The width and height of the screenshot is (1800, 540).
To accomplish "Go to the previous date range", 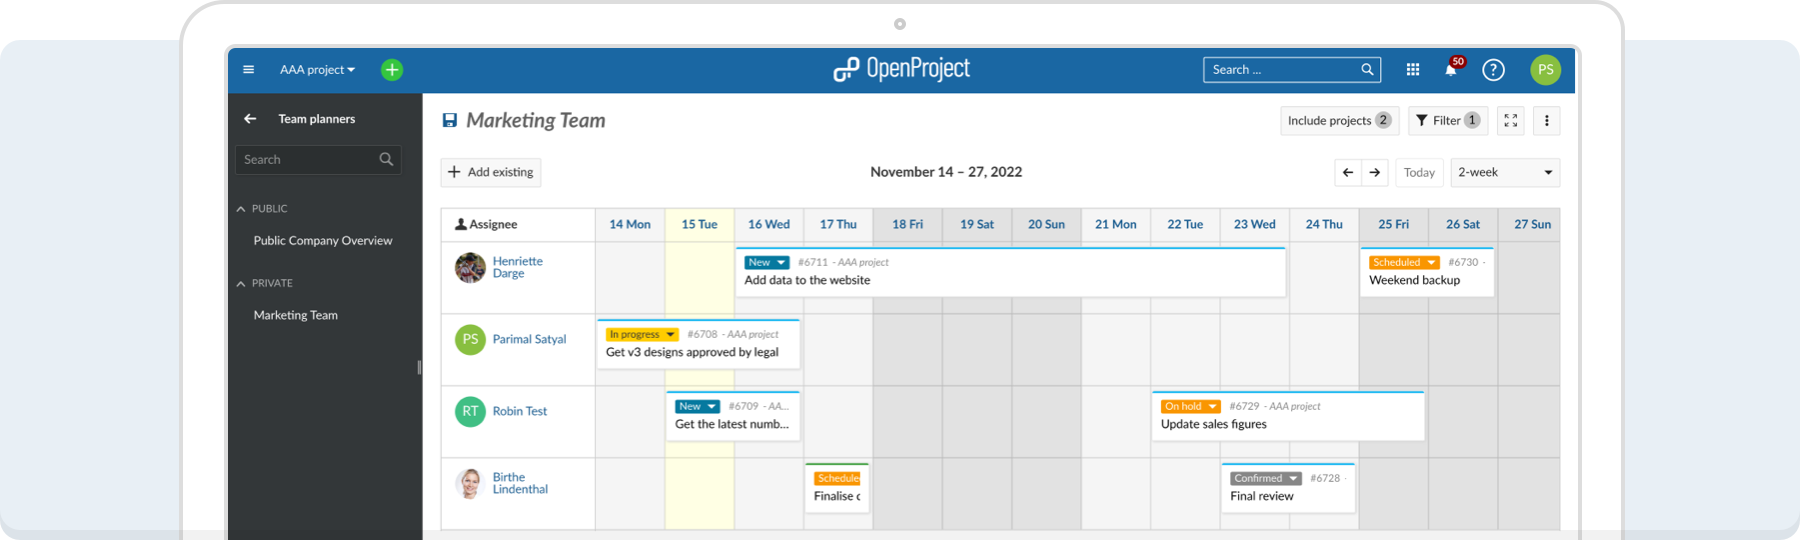I will coord(1348,173).
